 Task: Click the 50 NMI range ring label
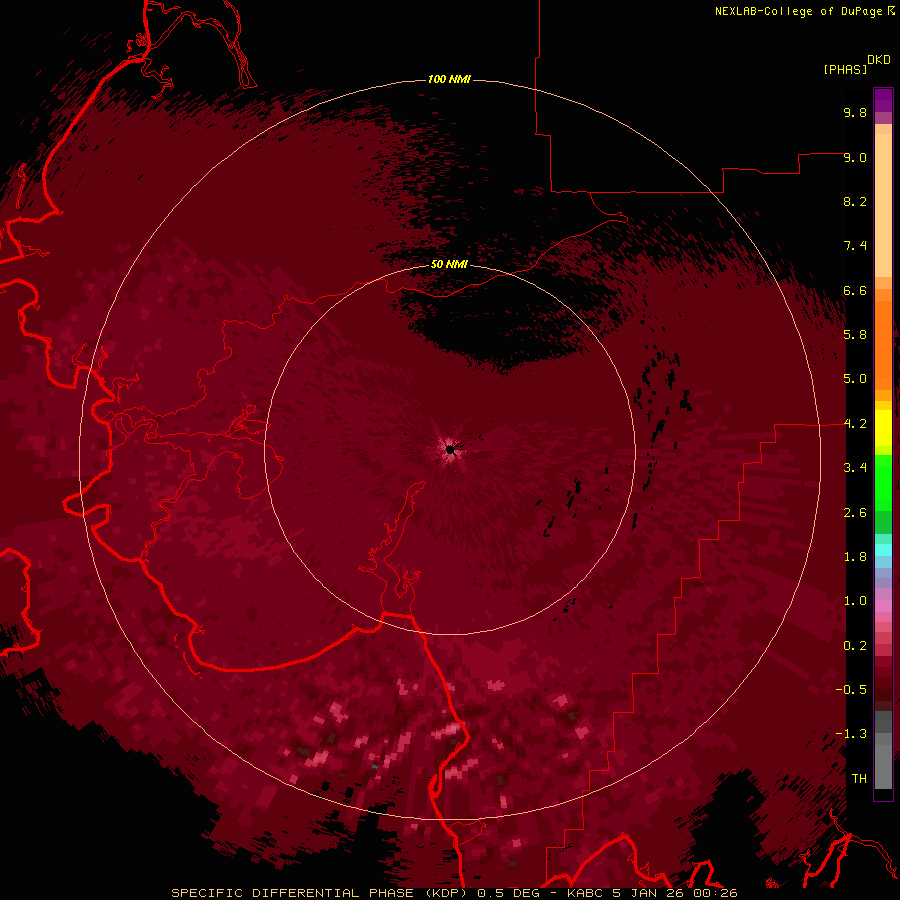click(x=449, y=264)
